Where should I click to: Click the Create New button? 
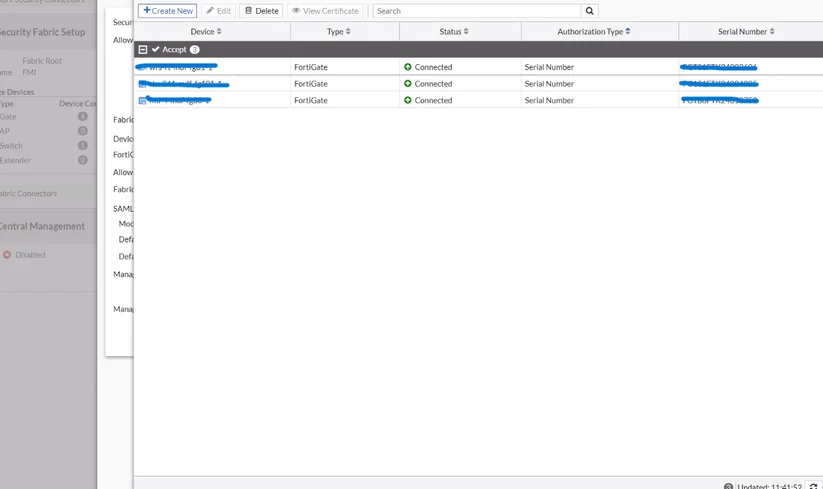tap(167, 10)
